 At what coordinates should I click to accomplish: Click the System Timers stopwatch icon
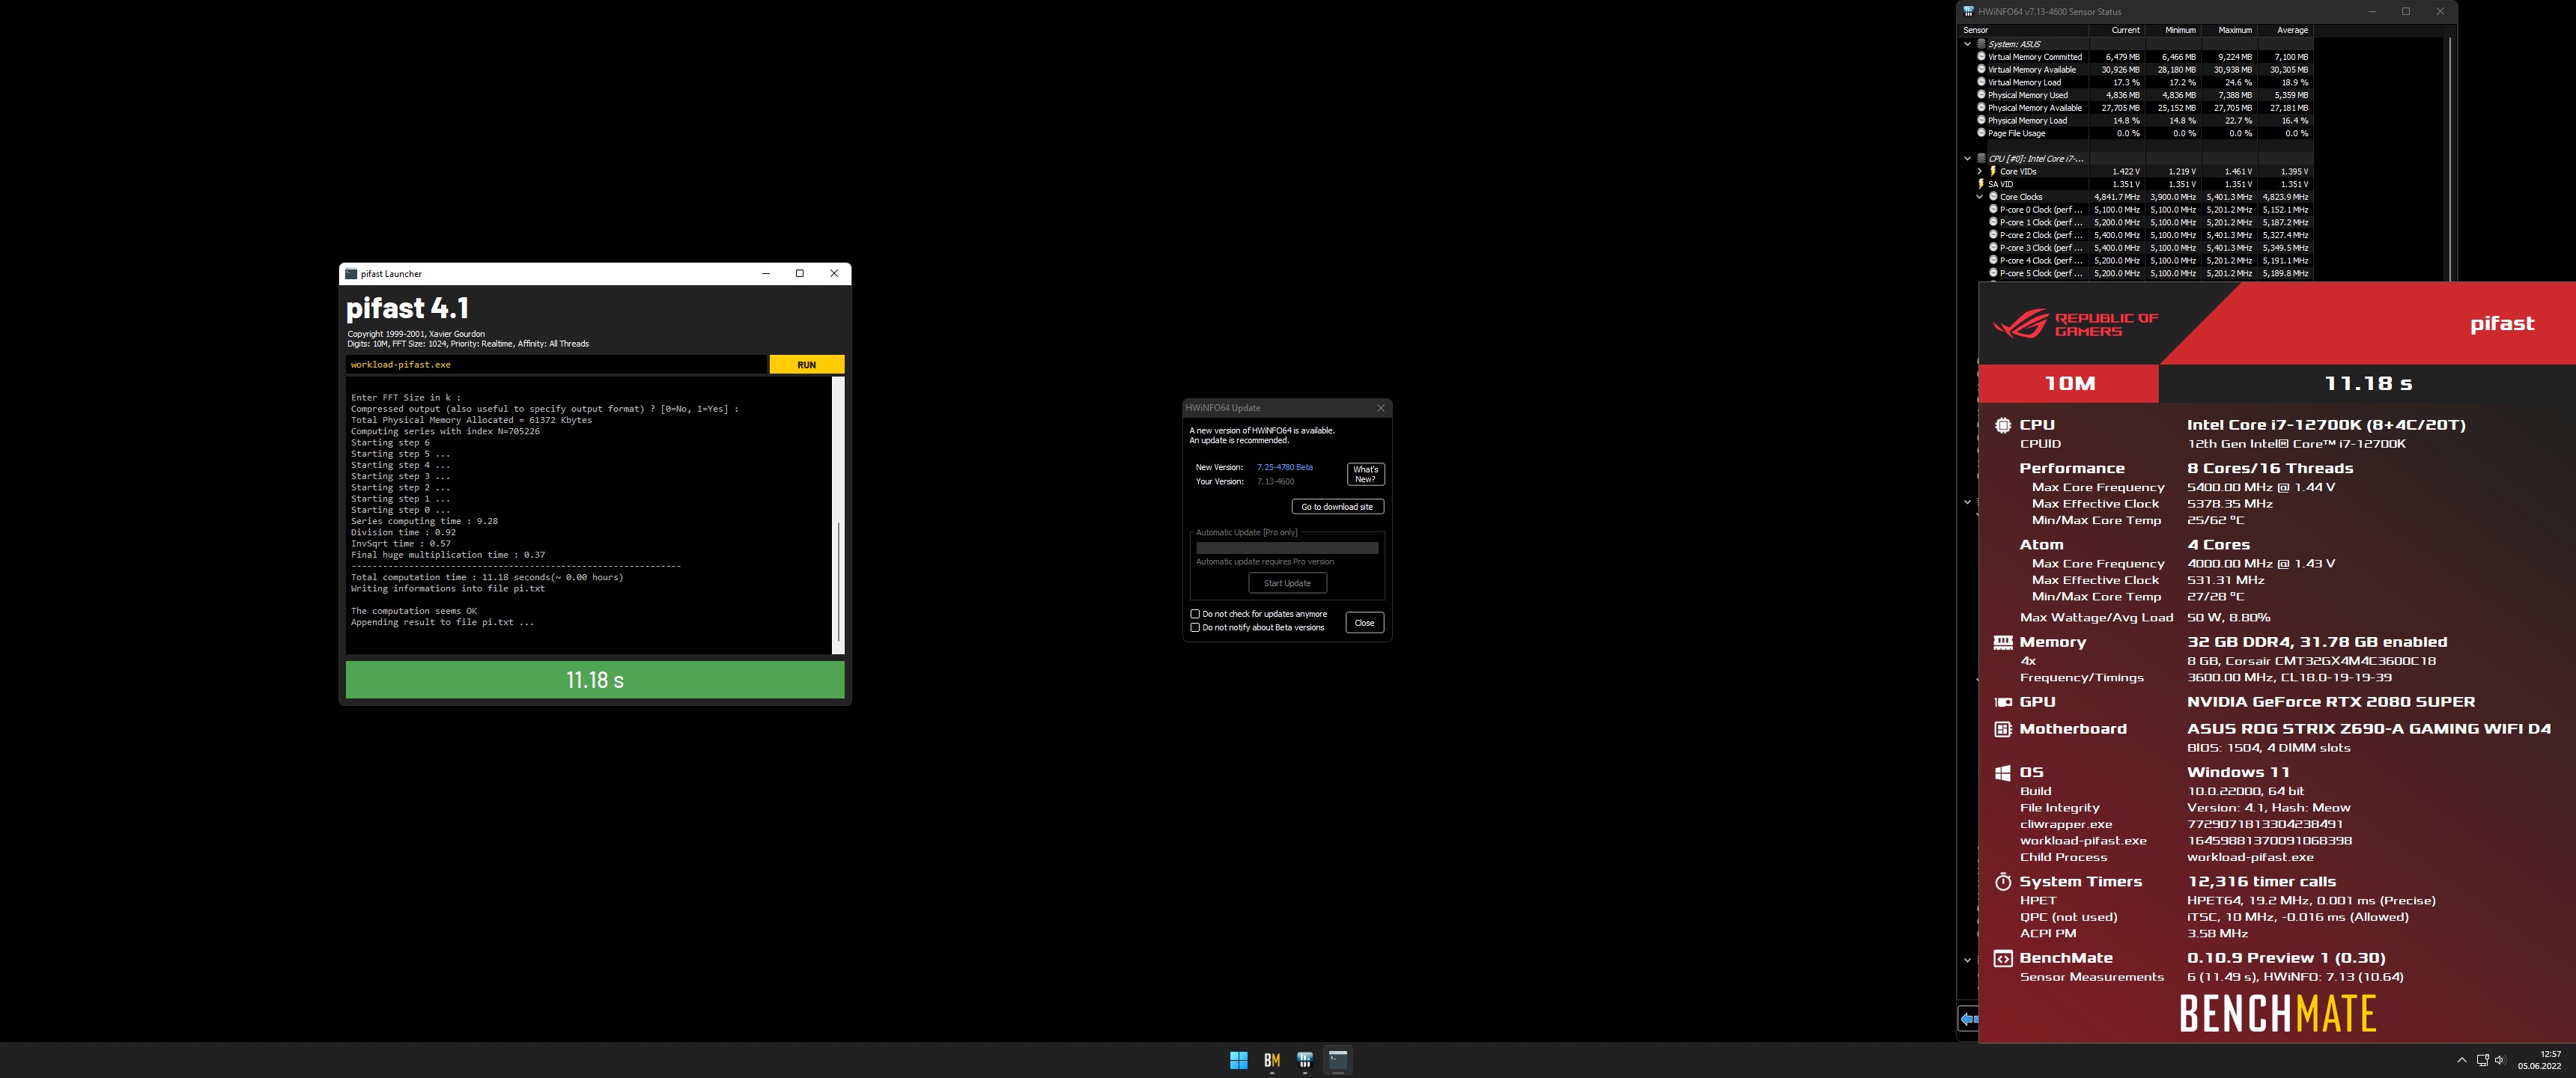pyautogui.click(x=2003, y=882)
